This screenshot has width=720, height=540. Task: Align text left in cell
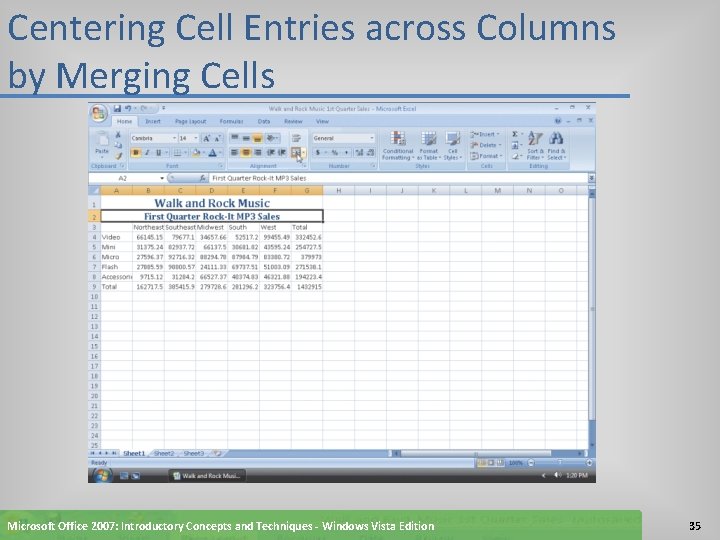pos(234,152)
